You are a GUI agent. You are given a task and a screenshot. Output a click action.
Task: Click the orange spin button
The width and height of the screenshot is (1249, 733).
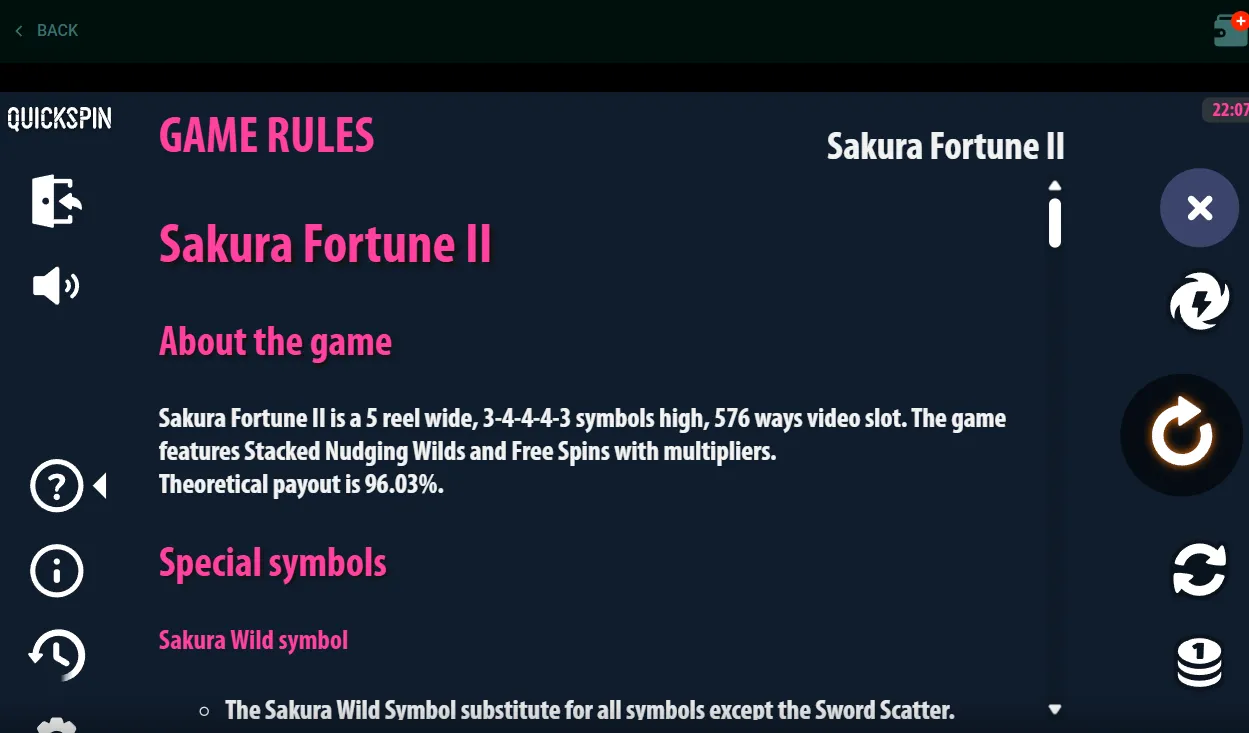pyautogui.click(x=1182, y=435)
